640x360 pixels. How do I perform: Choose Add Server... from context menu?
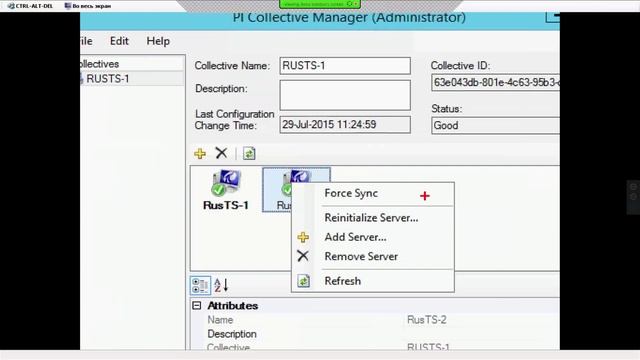point(355,237)
